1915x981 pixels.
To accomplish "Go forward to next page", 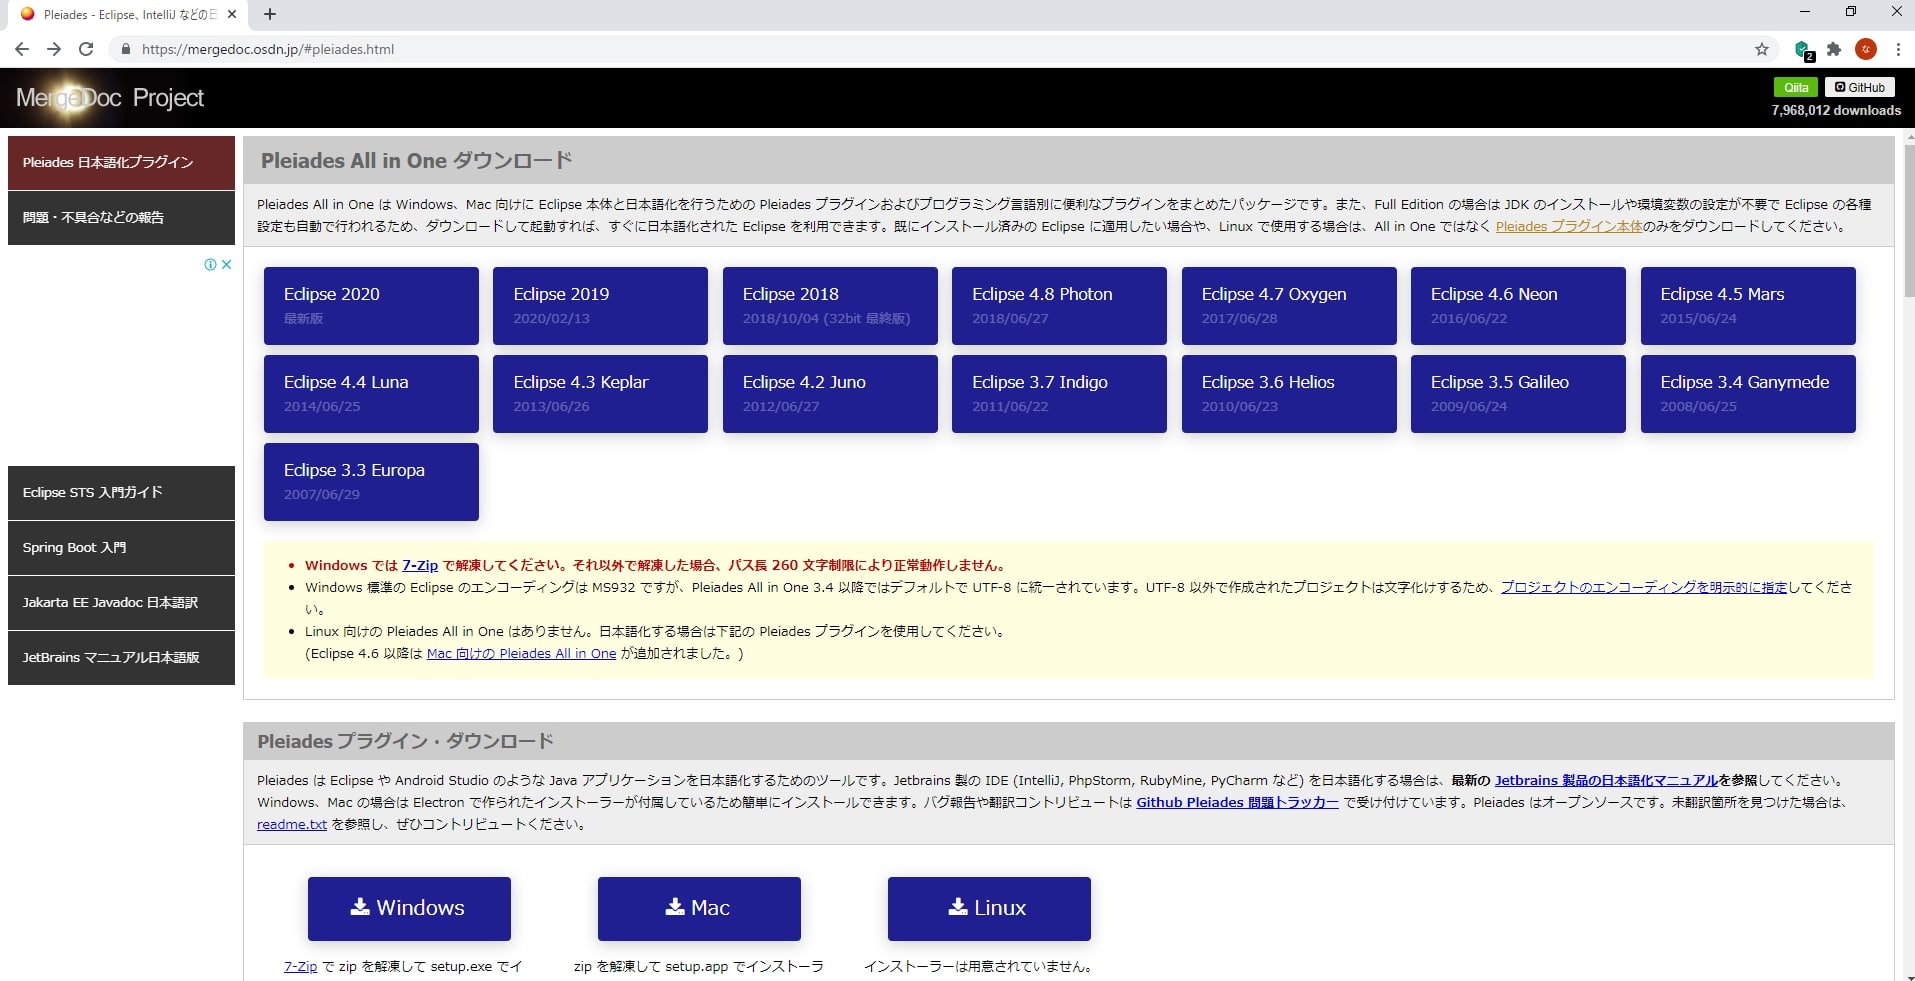I will pyautogui.click(x=54, y=49).
